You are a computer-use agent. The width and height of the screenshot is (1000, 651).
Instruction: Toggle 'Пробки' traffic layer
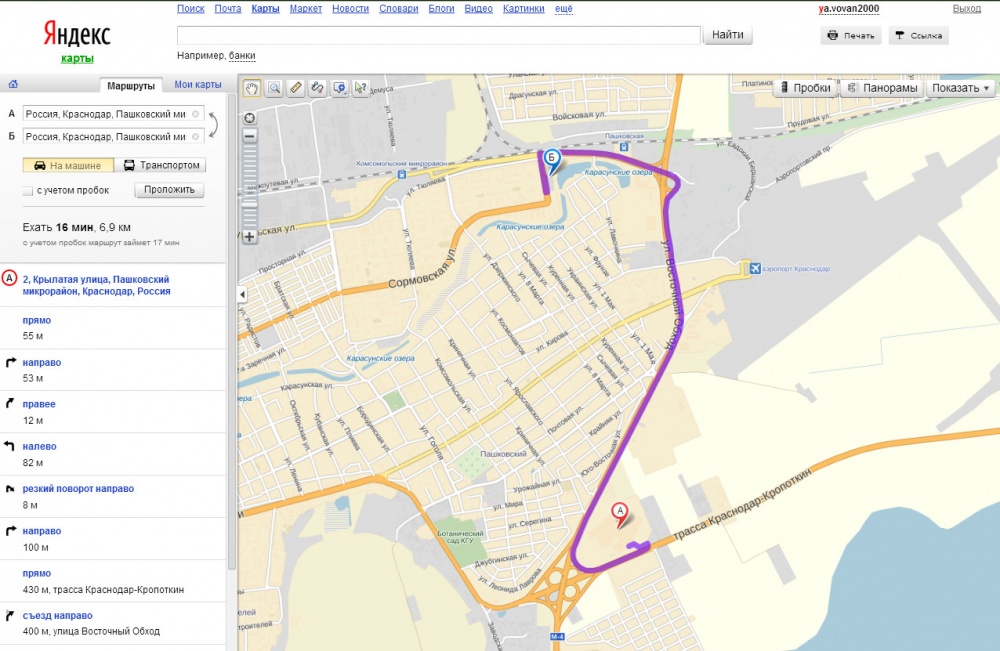tap(806, 88)
